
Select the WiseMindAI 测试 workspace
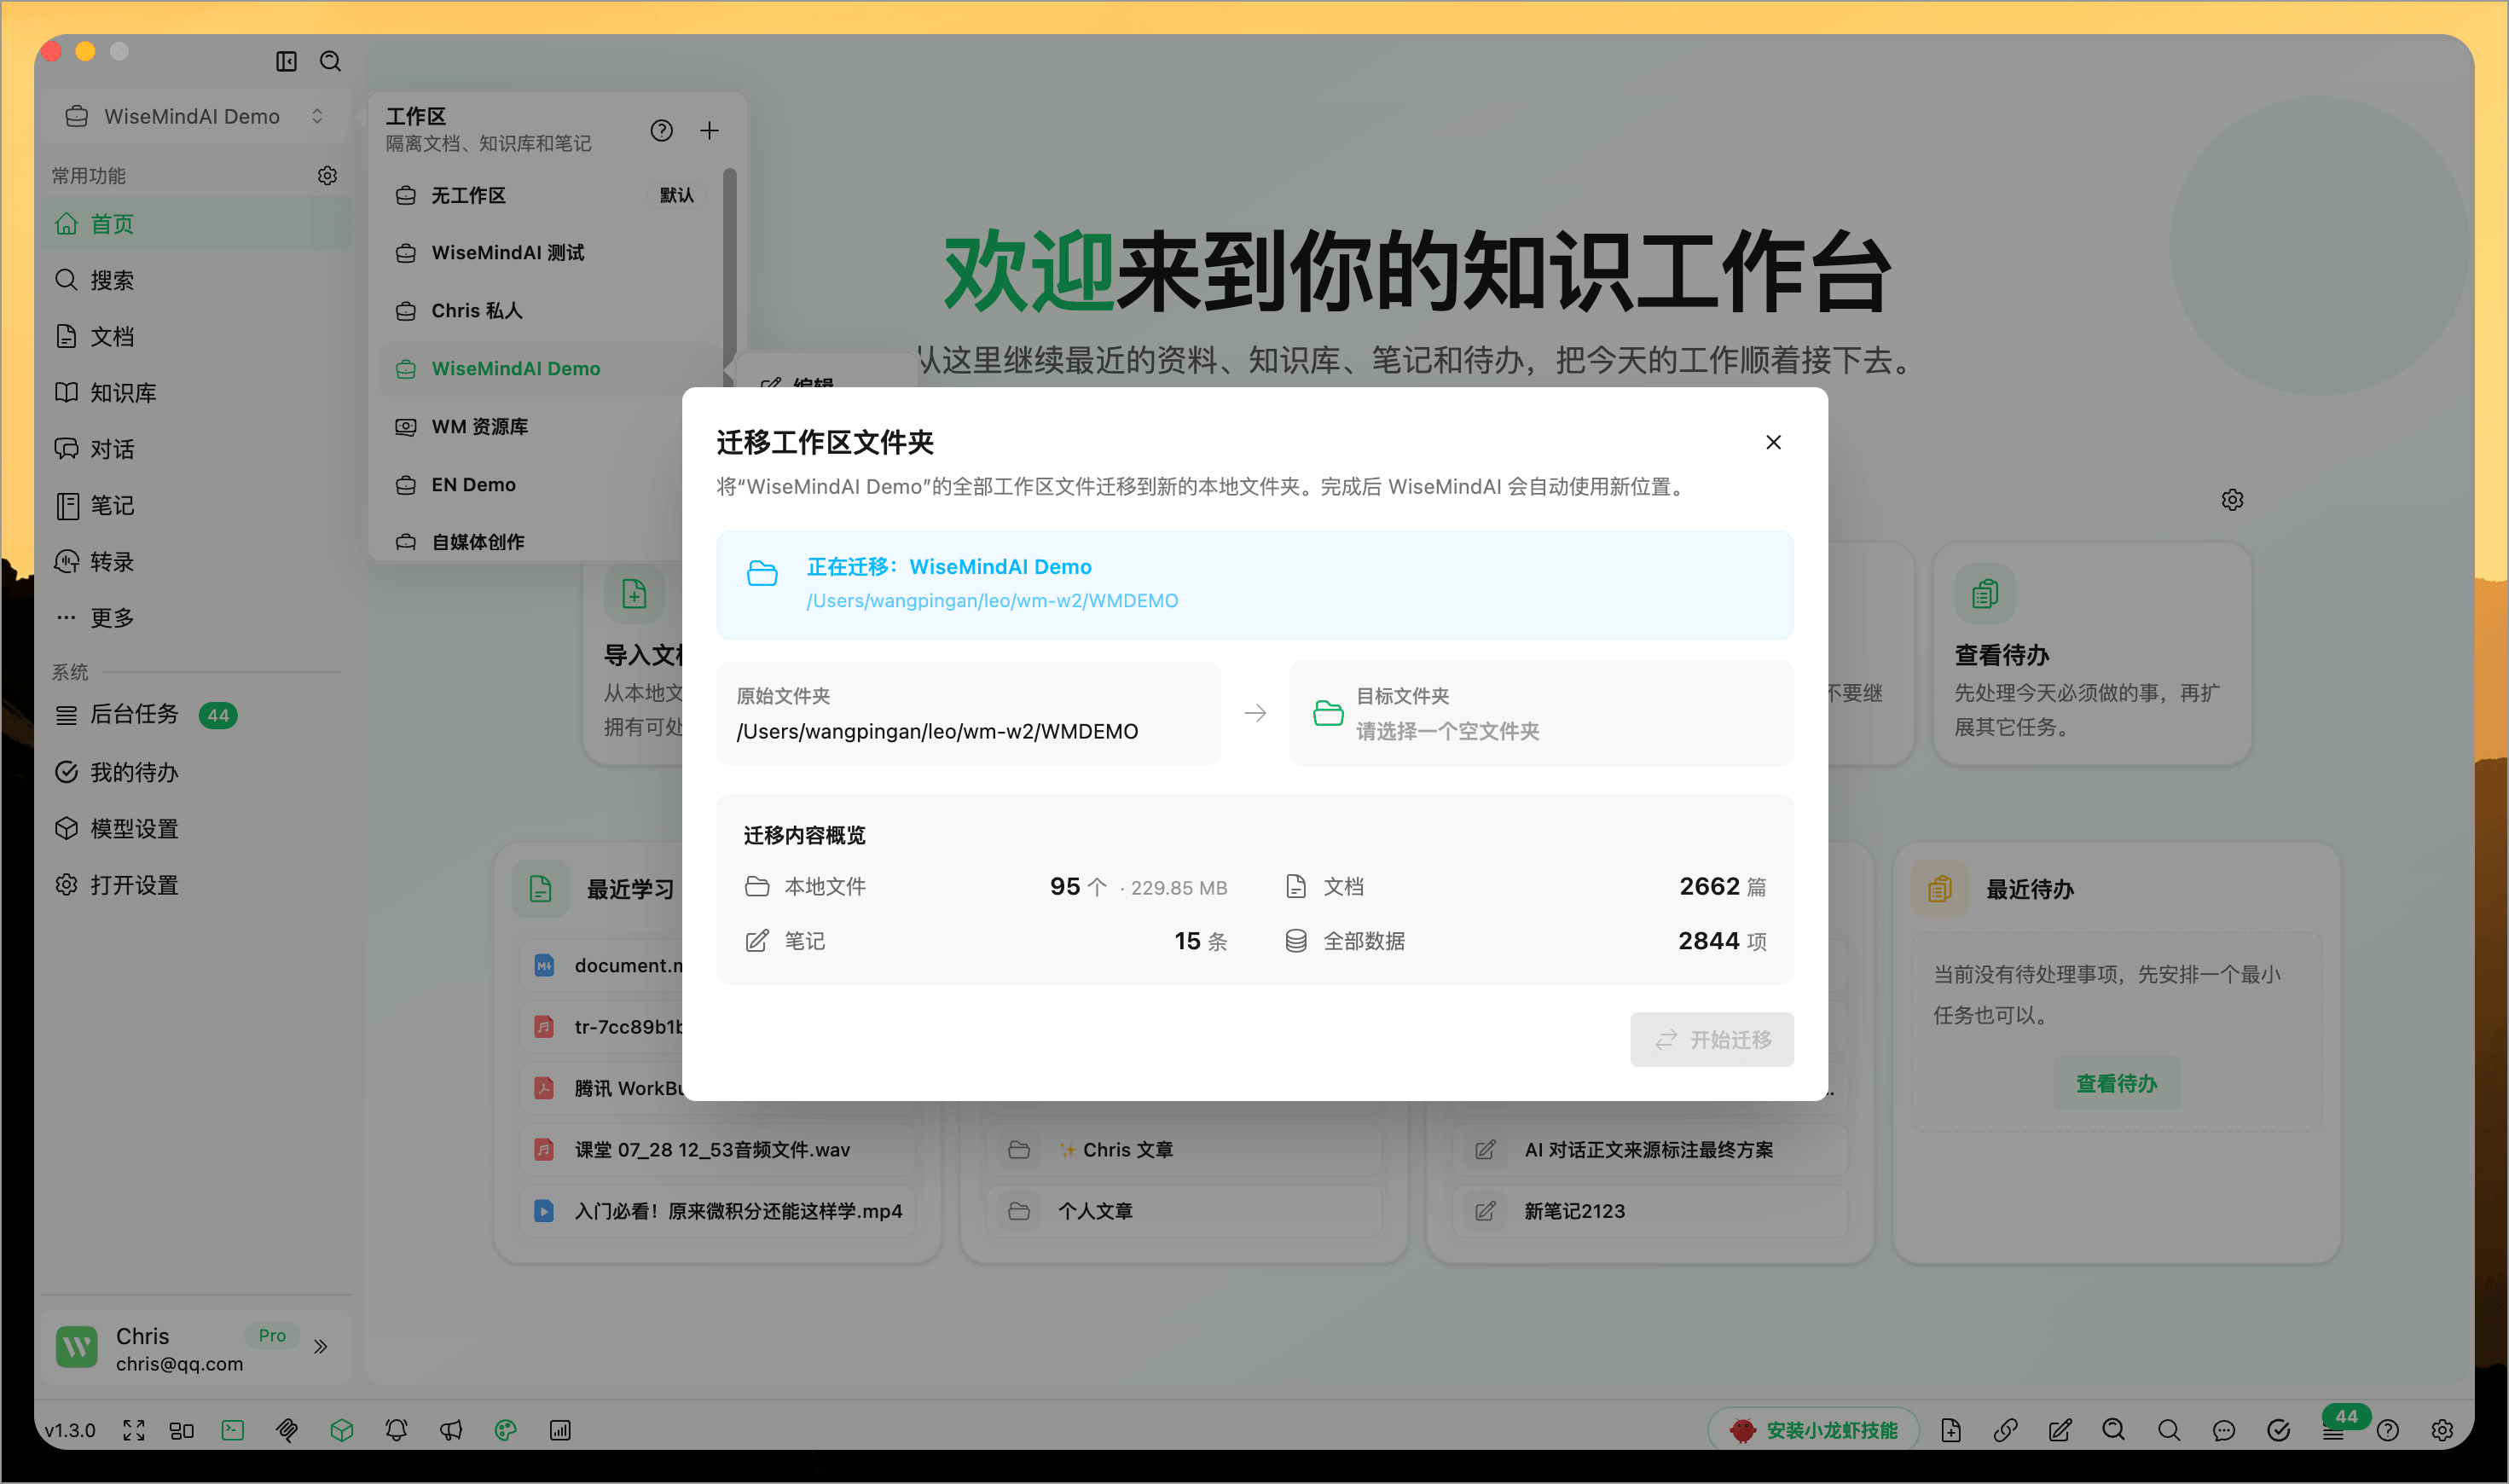tap(548, 253)
